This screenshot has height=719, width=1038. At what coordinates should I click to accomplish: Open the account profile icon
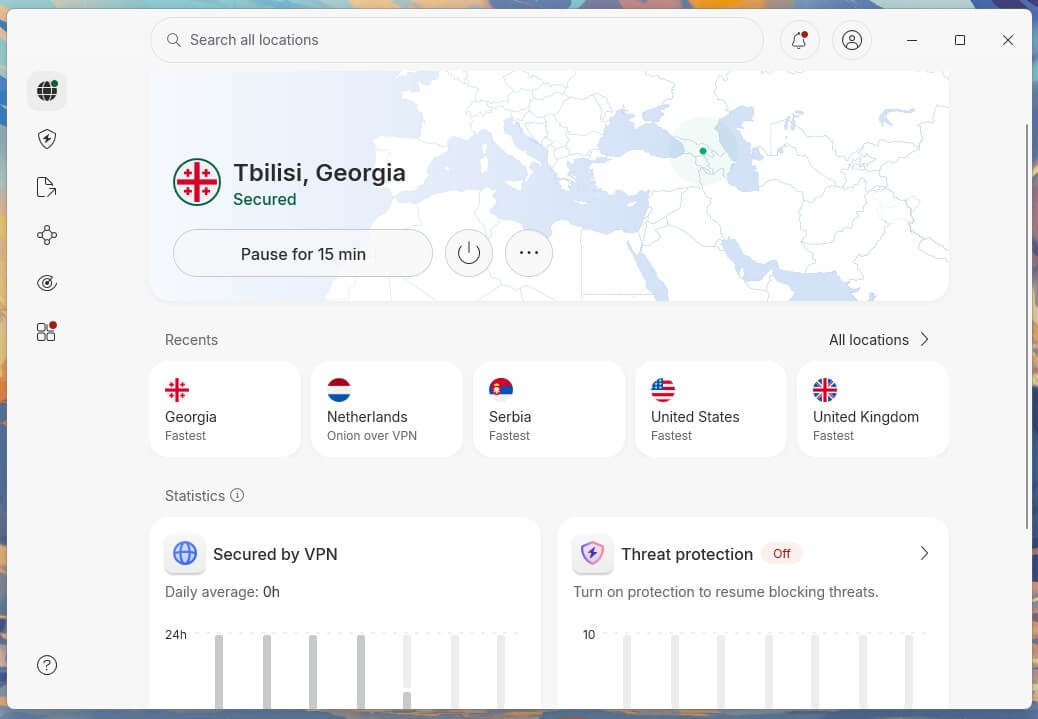[x=852, y=40]
